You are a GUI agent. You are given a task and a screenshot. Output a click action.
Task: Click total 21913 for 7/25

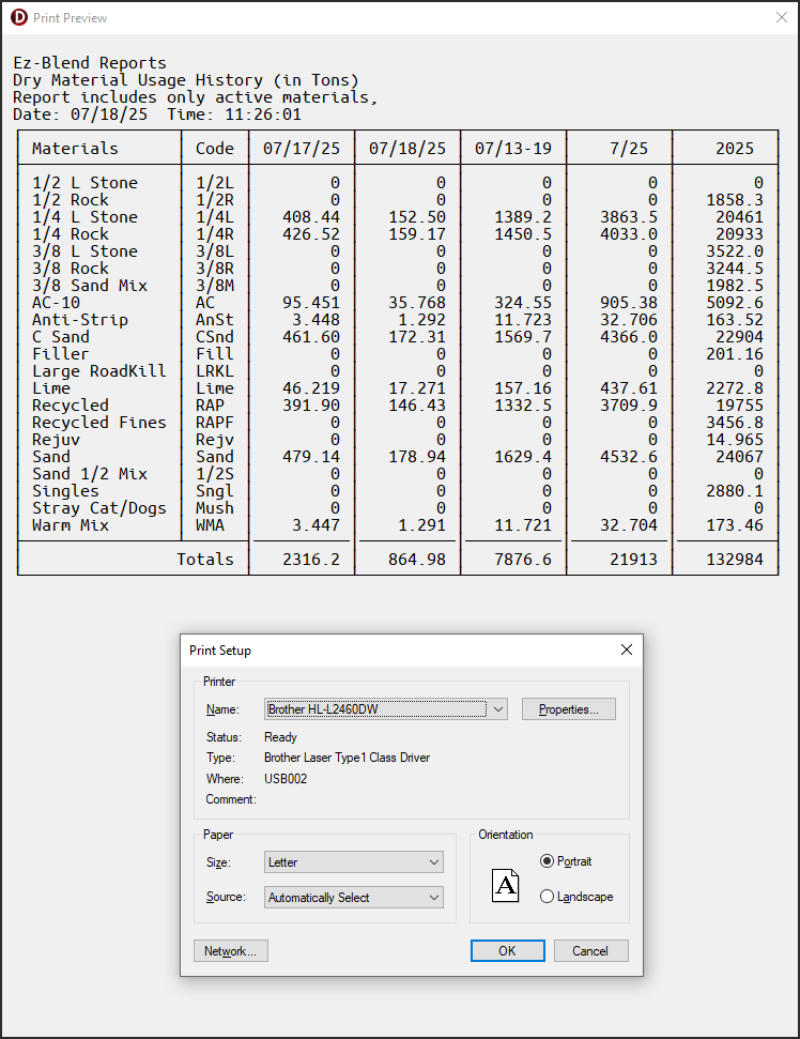(x=634, y=559)
